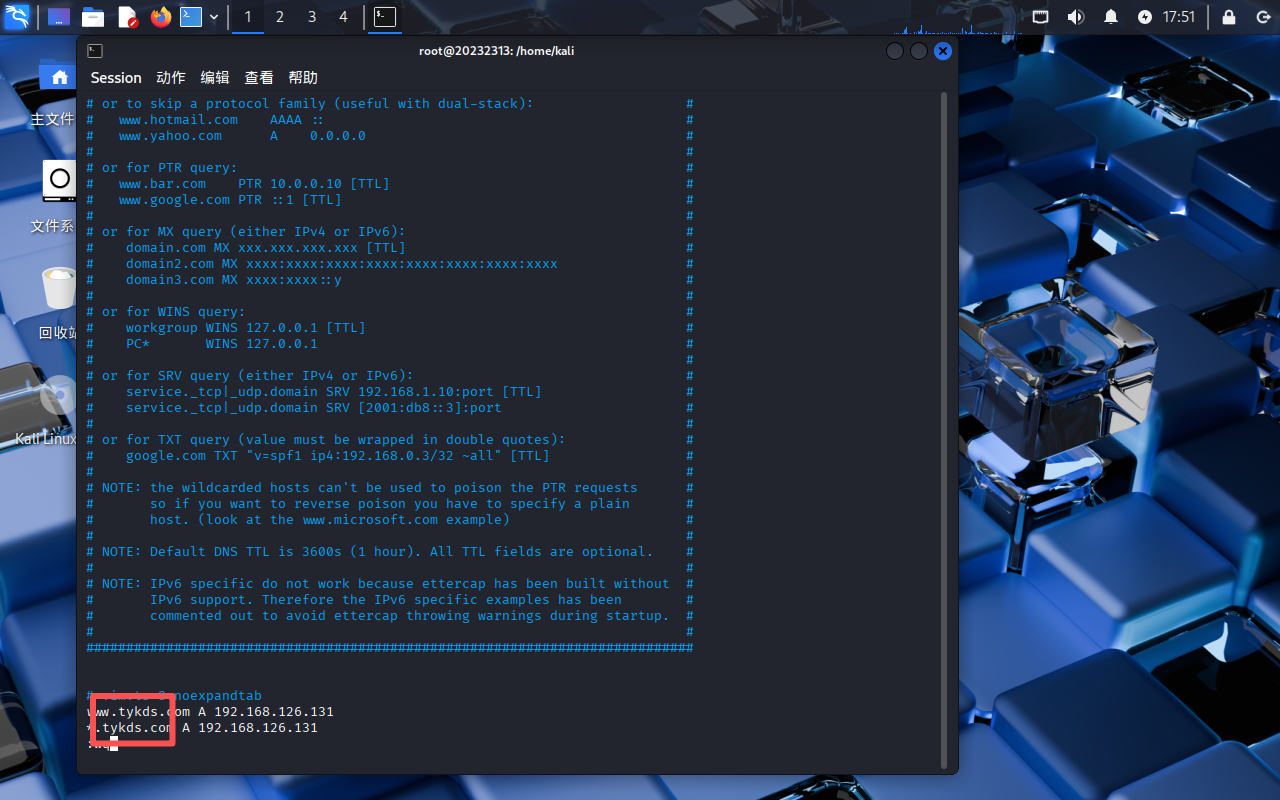Open the file manager launcher in panel
Image resolution: width=1280 pixels, height=800 pixels.
93,17
